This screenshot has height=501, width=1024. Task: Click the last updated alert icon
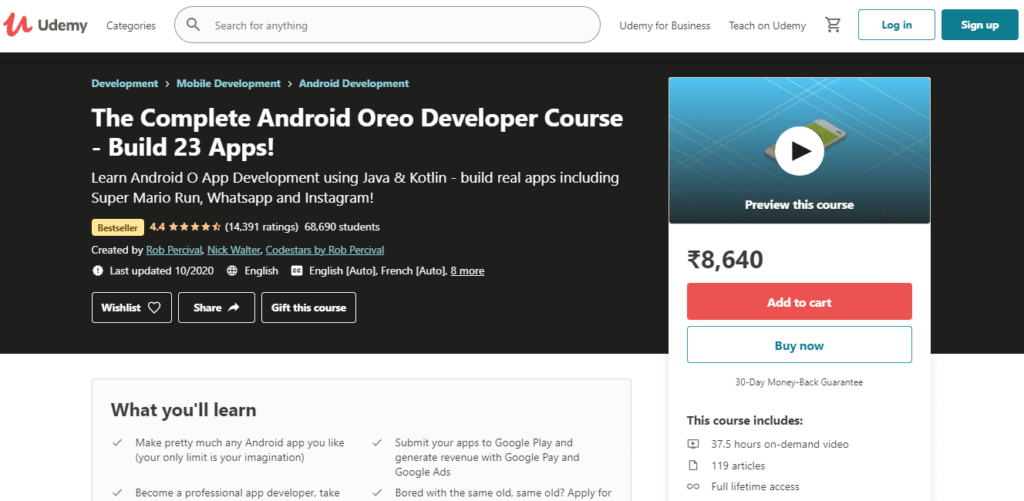(98, 270)
